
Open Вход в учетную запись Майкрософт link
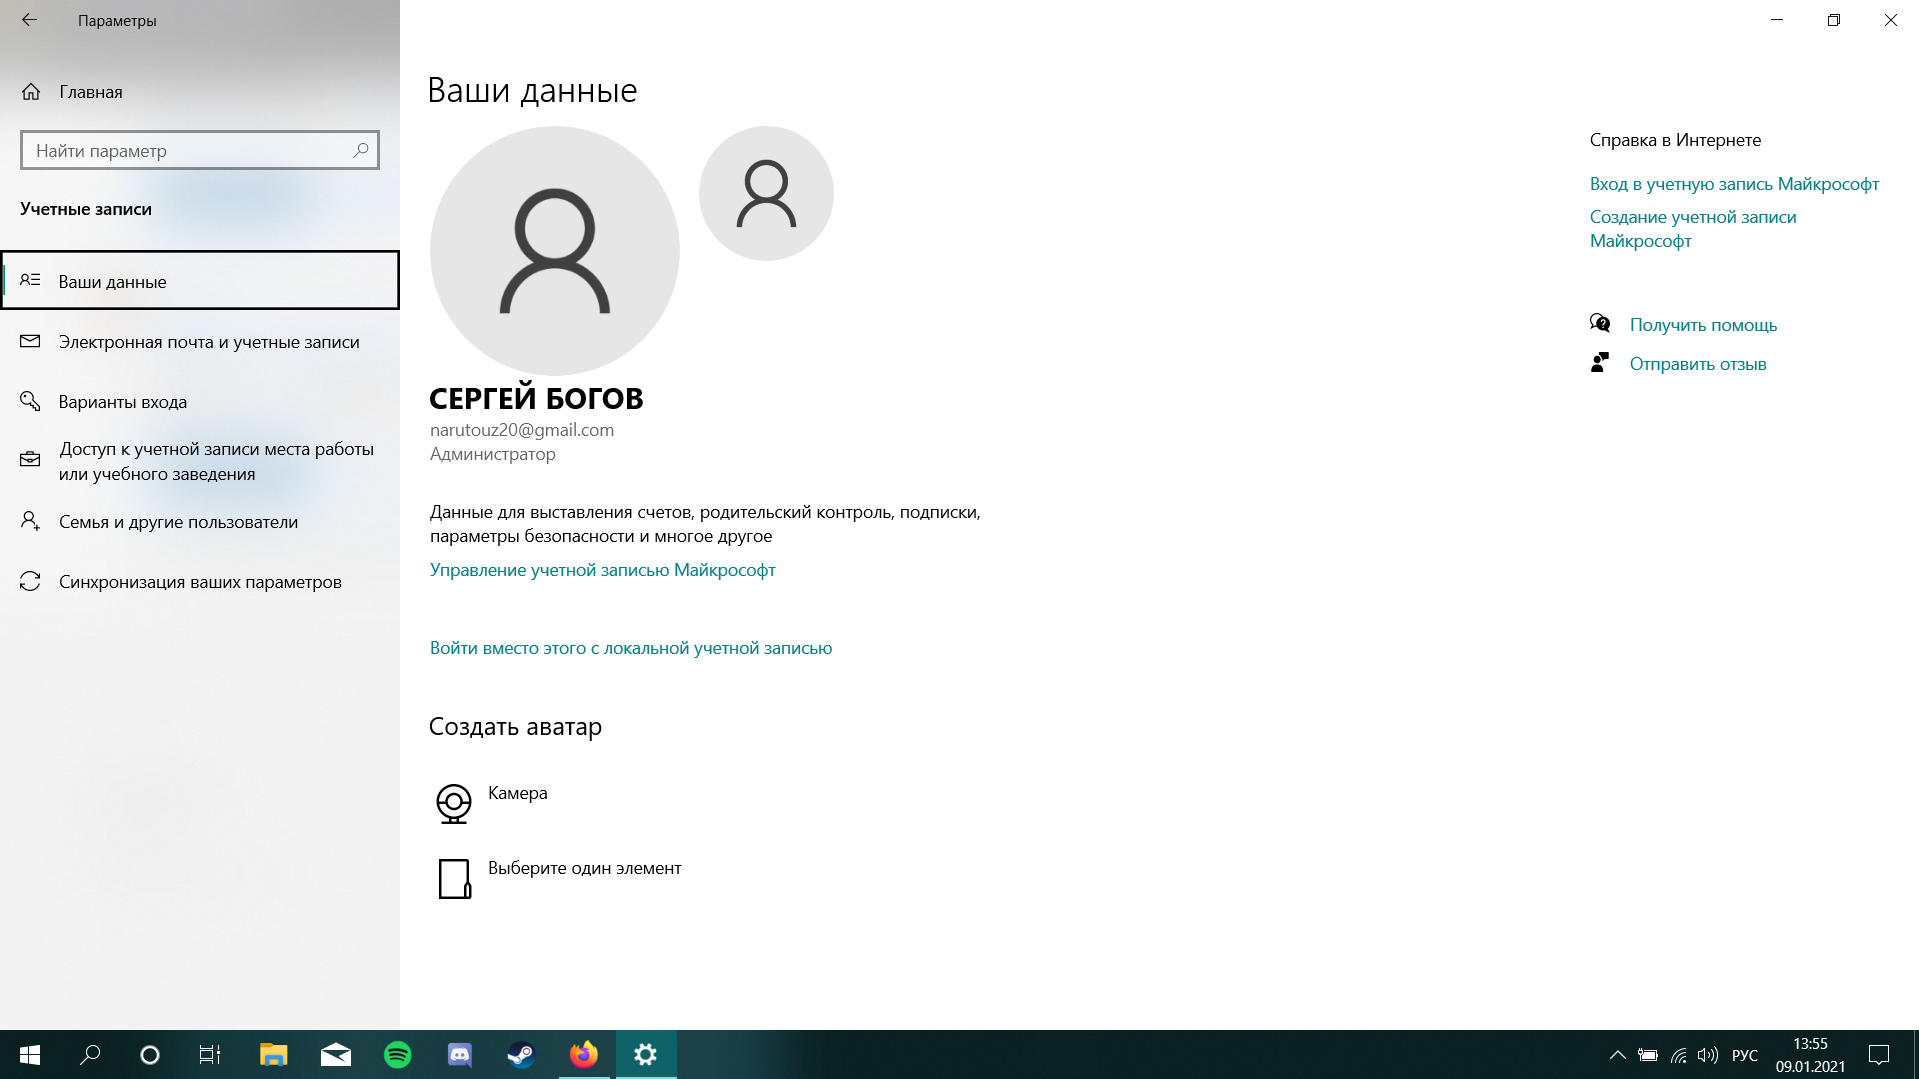coord(1734,184)
